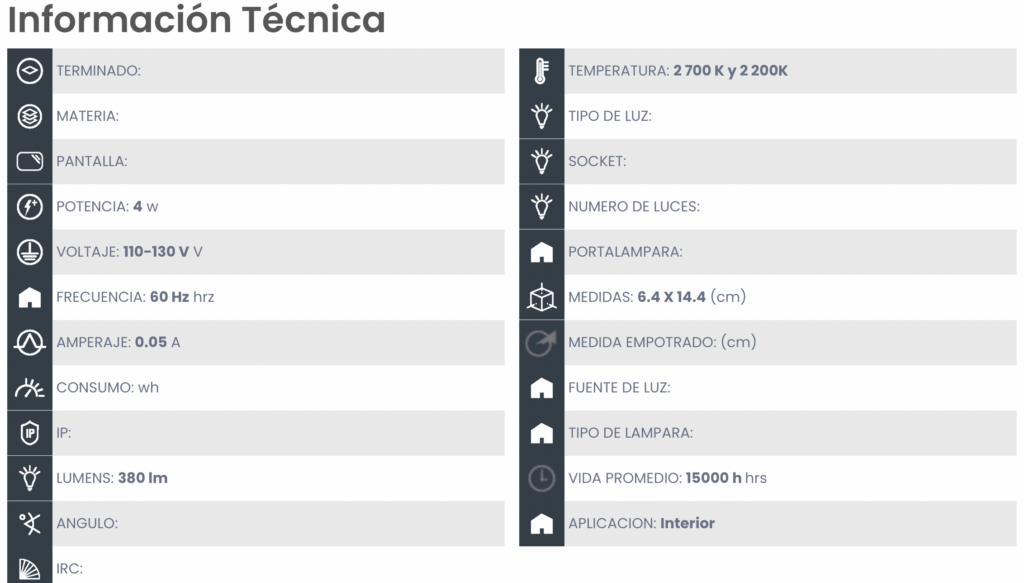
Task: Click the IRC fan-shaped icon
Action: 29,569
